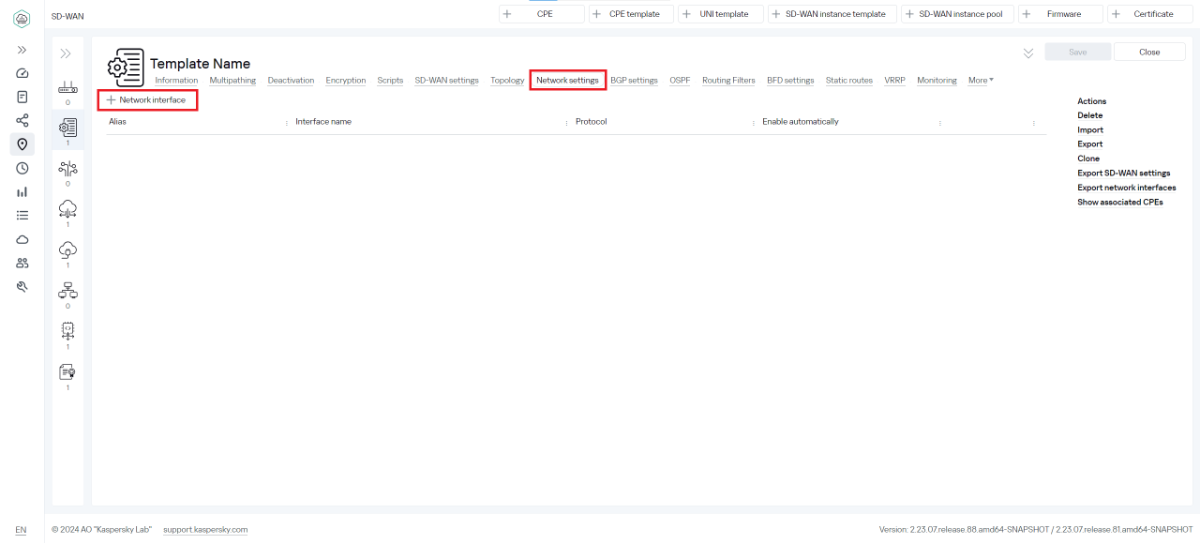Select Show associated CPEs action
1200x544 pixels.
pos(1120,202)
